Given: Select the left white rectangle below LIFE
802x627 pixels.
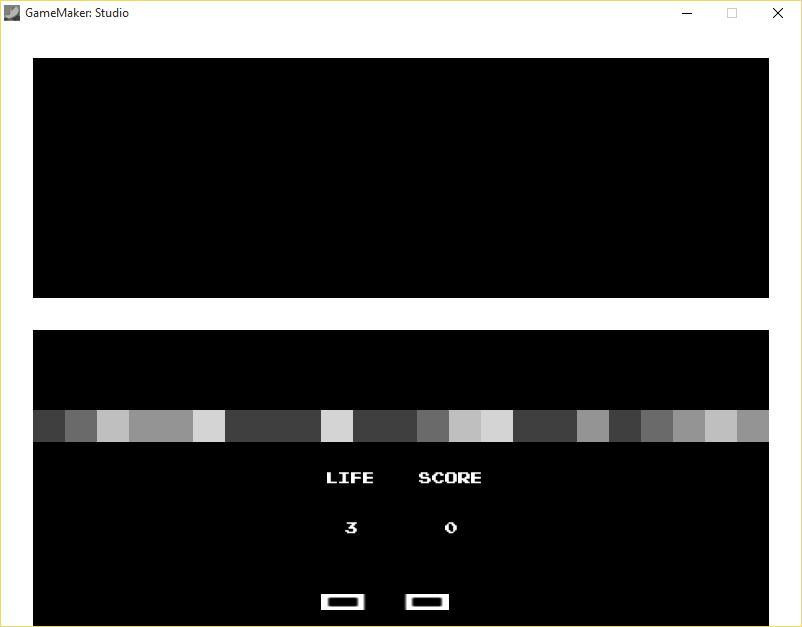Looking at the screenshot, I should pos(343,602).
